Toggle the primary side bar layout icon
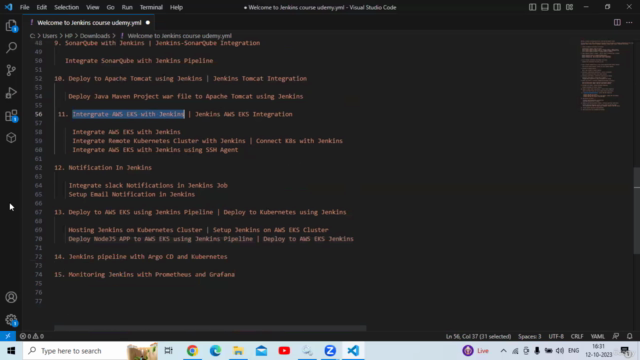Image resolution: width=640 pixels, height=360 pixels. pos(532,7)
